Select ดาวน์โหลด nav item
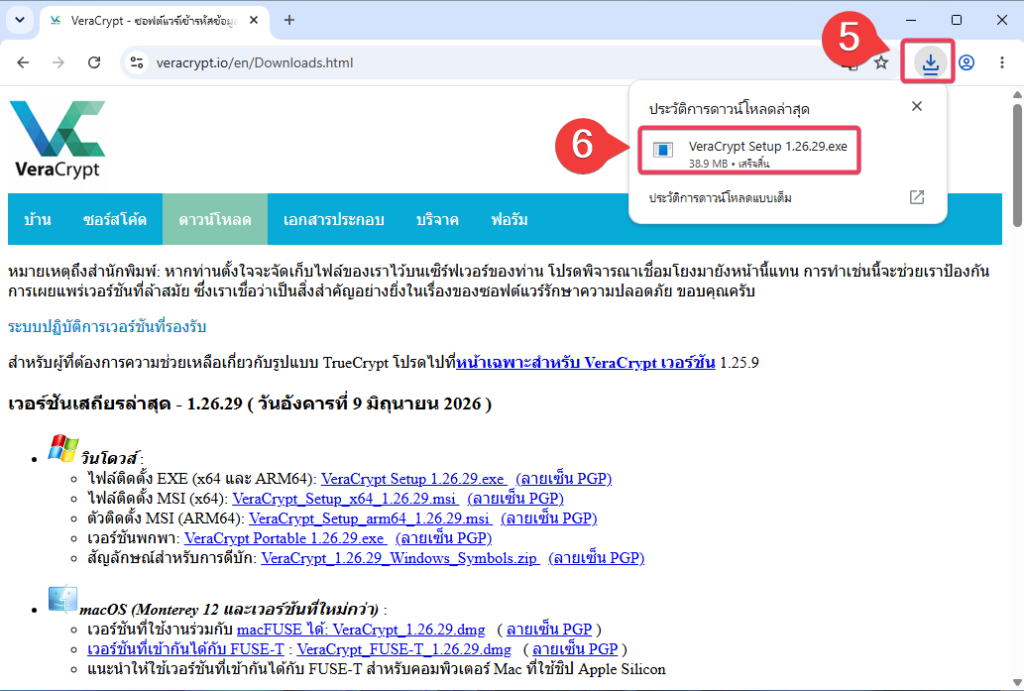 (215, 219)
